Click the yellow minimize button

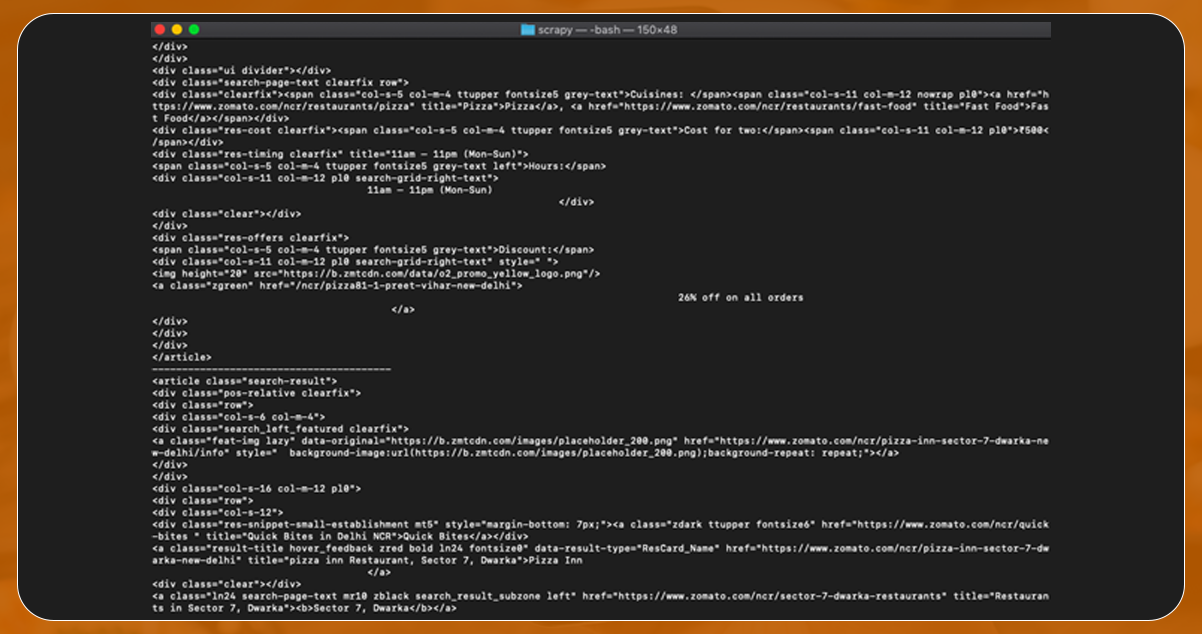click(x=174, y=29)
